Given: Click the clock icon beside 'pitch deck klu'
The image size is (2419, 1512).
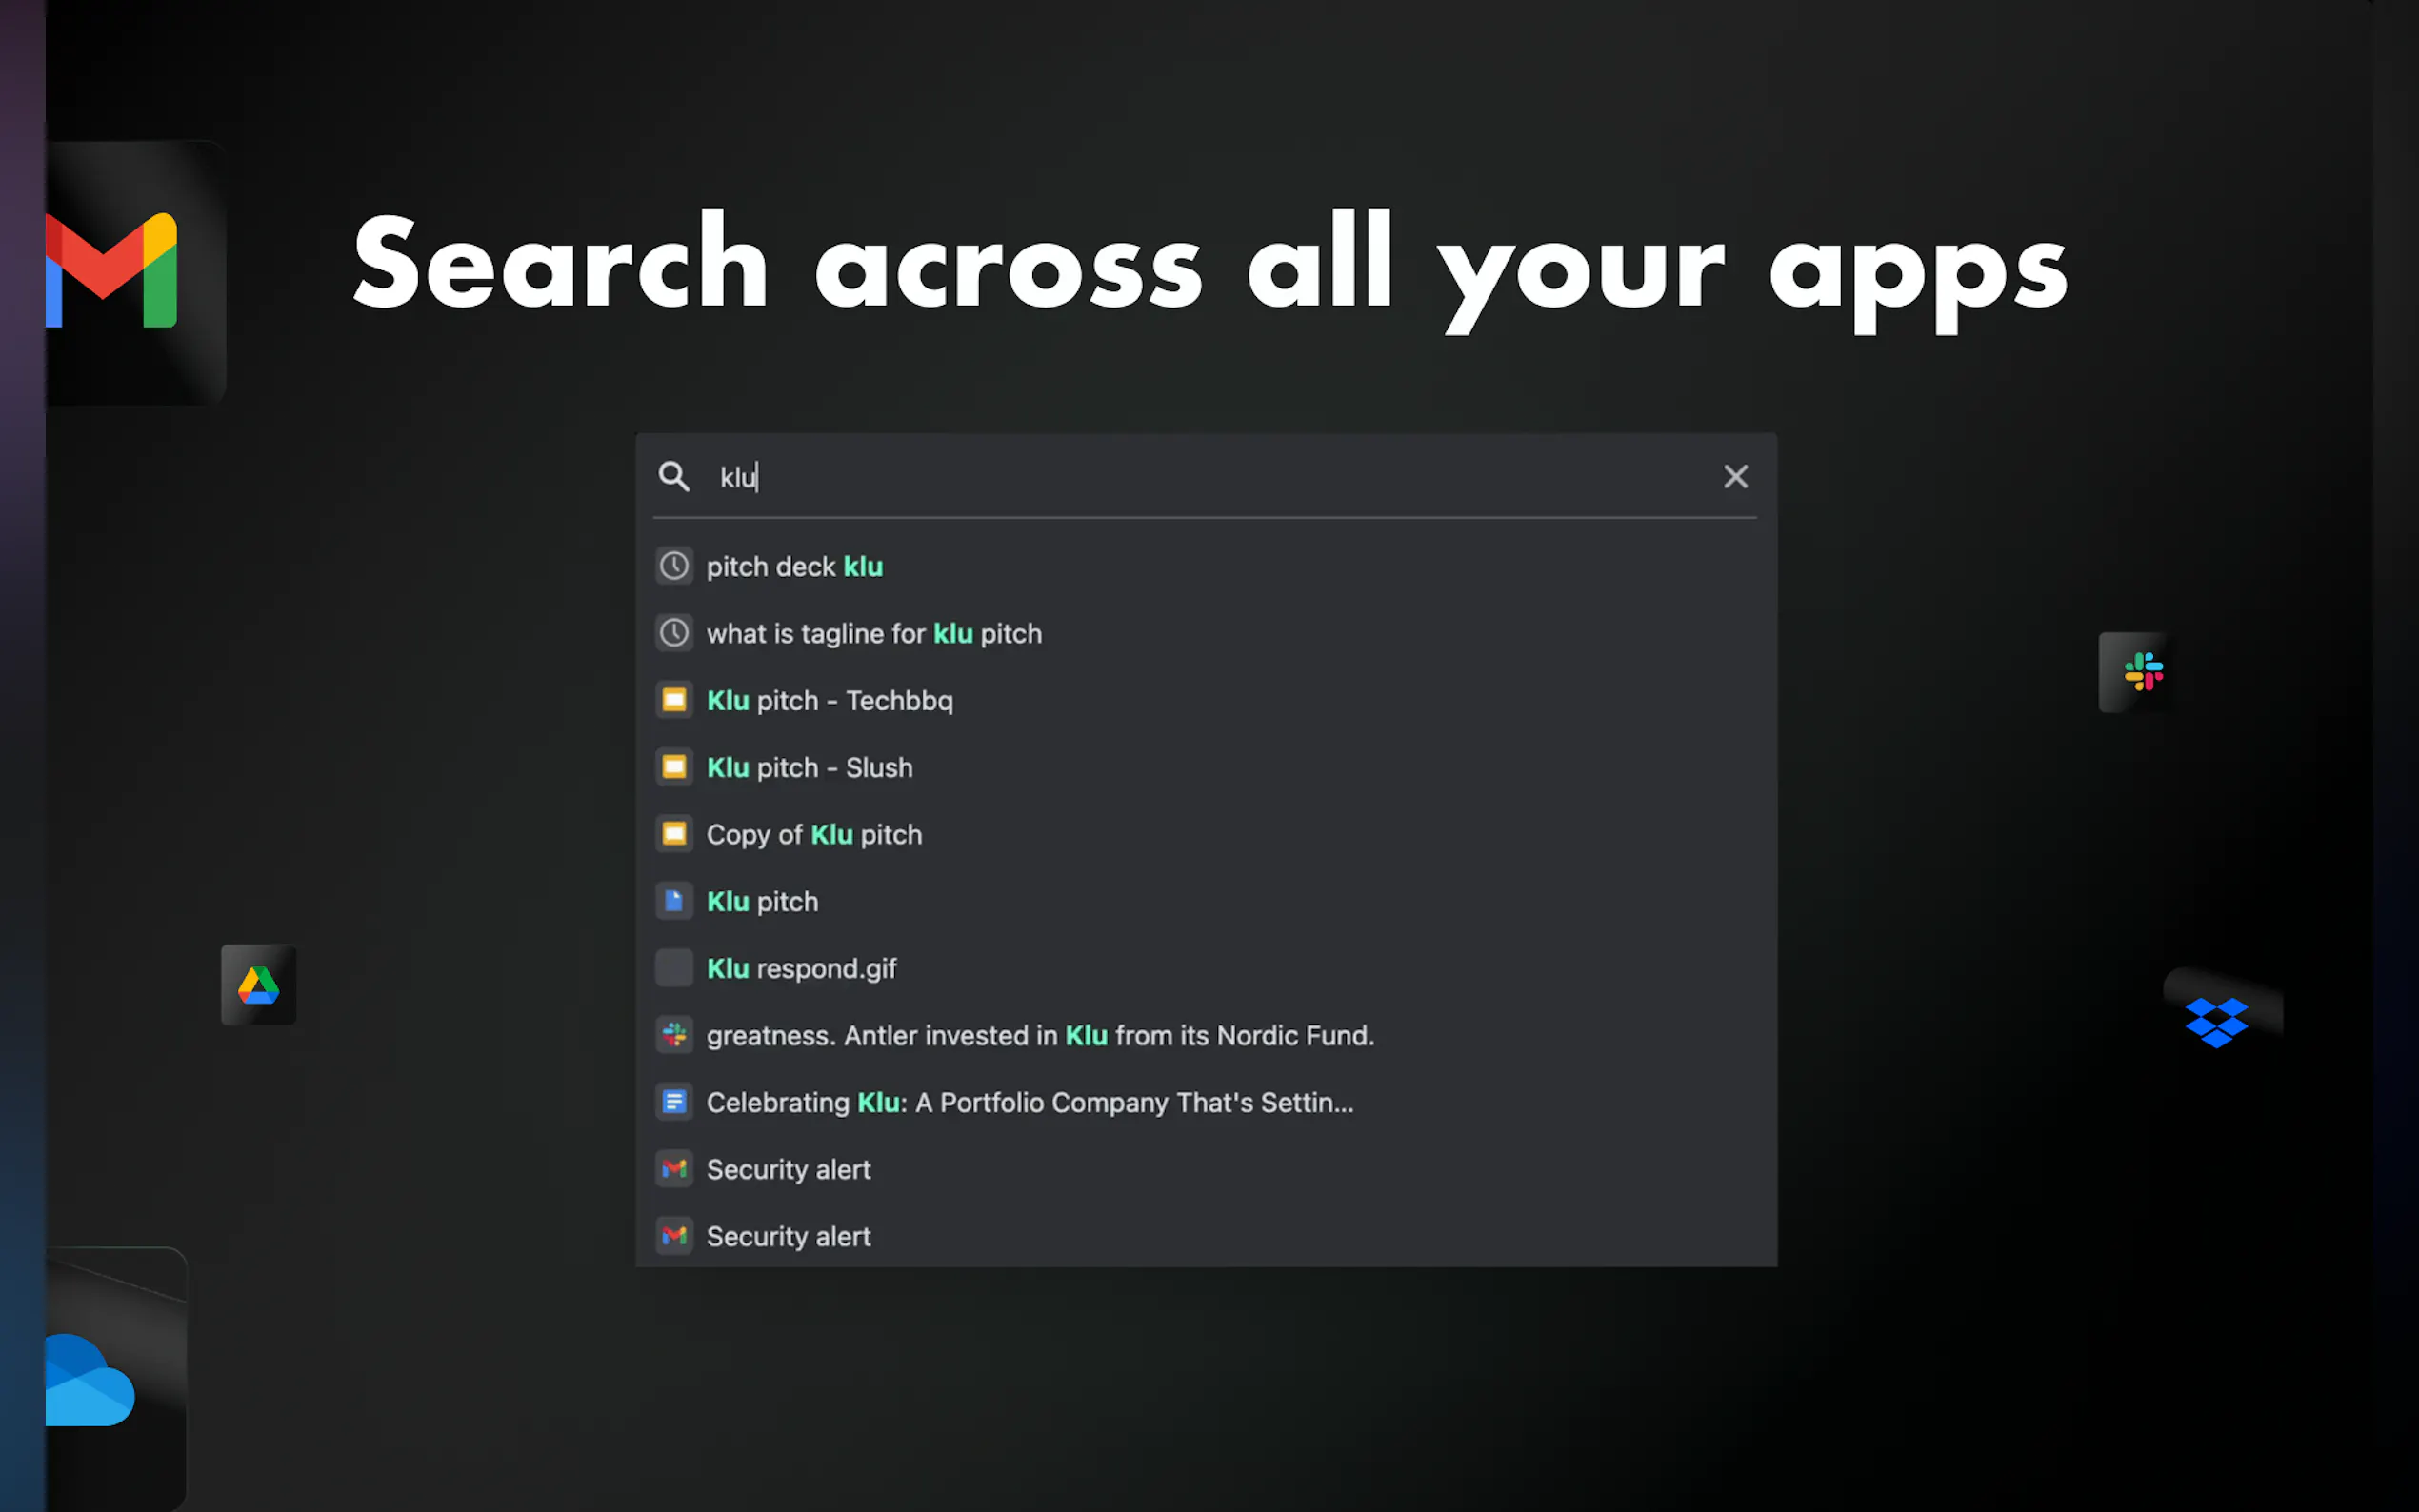Looking at the screenshot, I should (674, 566).
